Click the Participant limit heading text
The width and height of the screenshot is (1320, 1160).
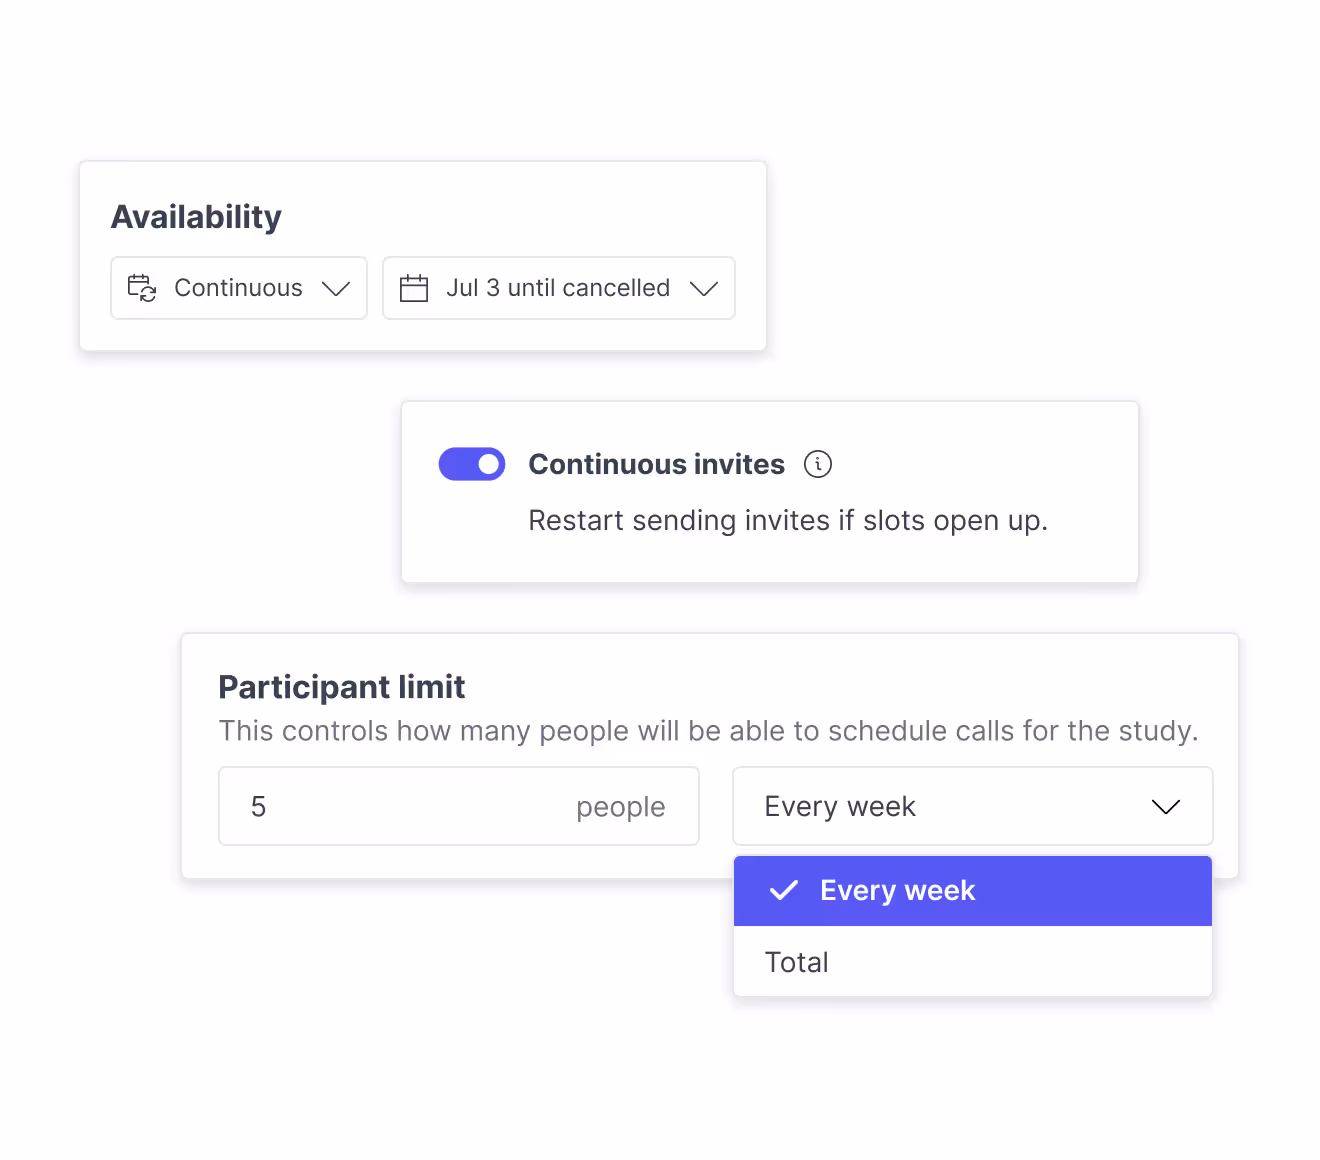(342, 687)
